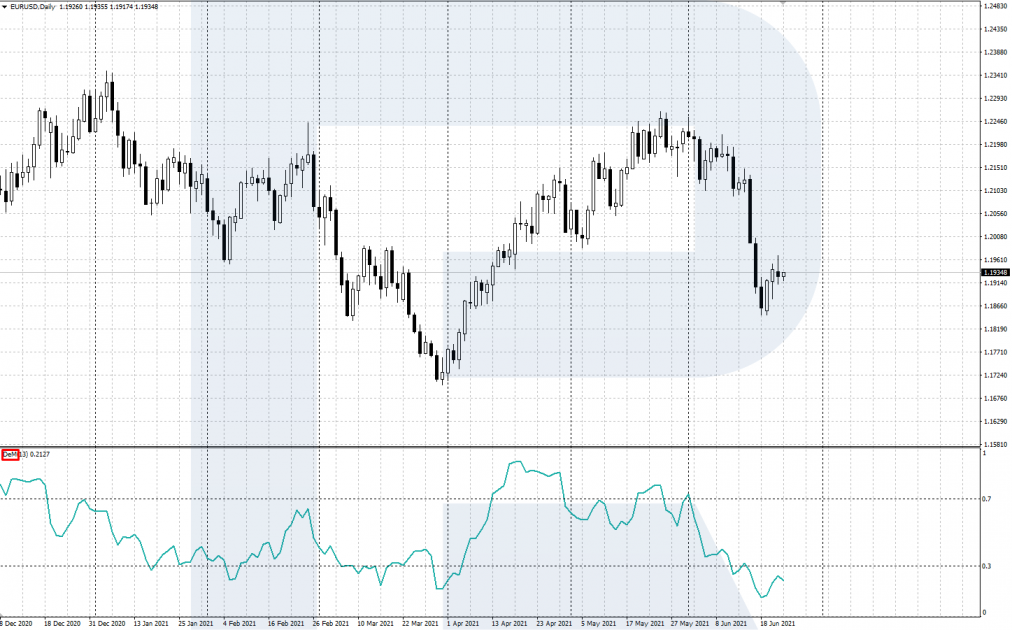Click the 1.17240 price scale label
This screenshot has height=630, width=1012.
[996, 375]
